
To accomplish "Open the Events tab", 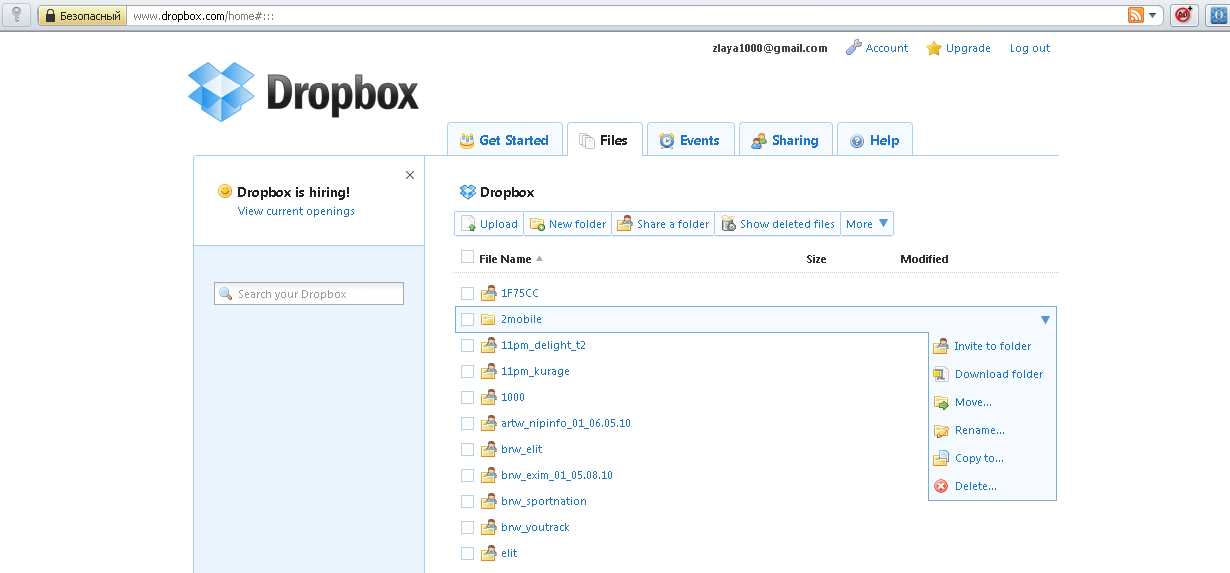I will (690, 140).
